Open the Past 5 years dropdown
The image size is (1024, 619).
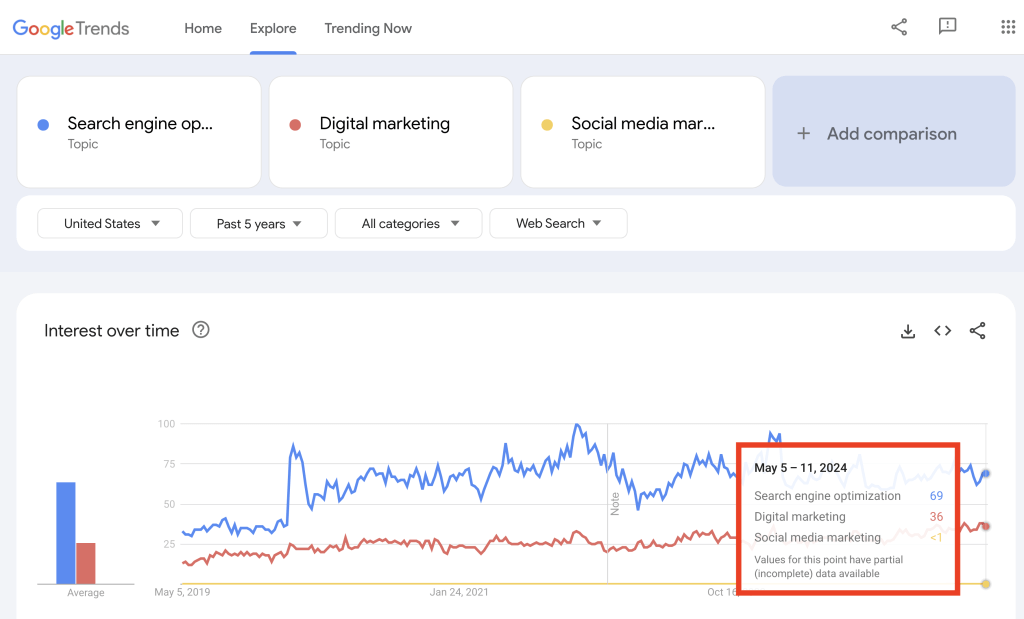click(259, 223)
